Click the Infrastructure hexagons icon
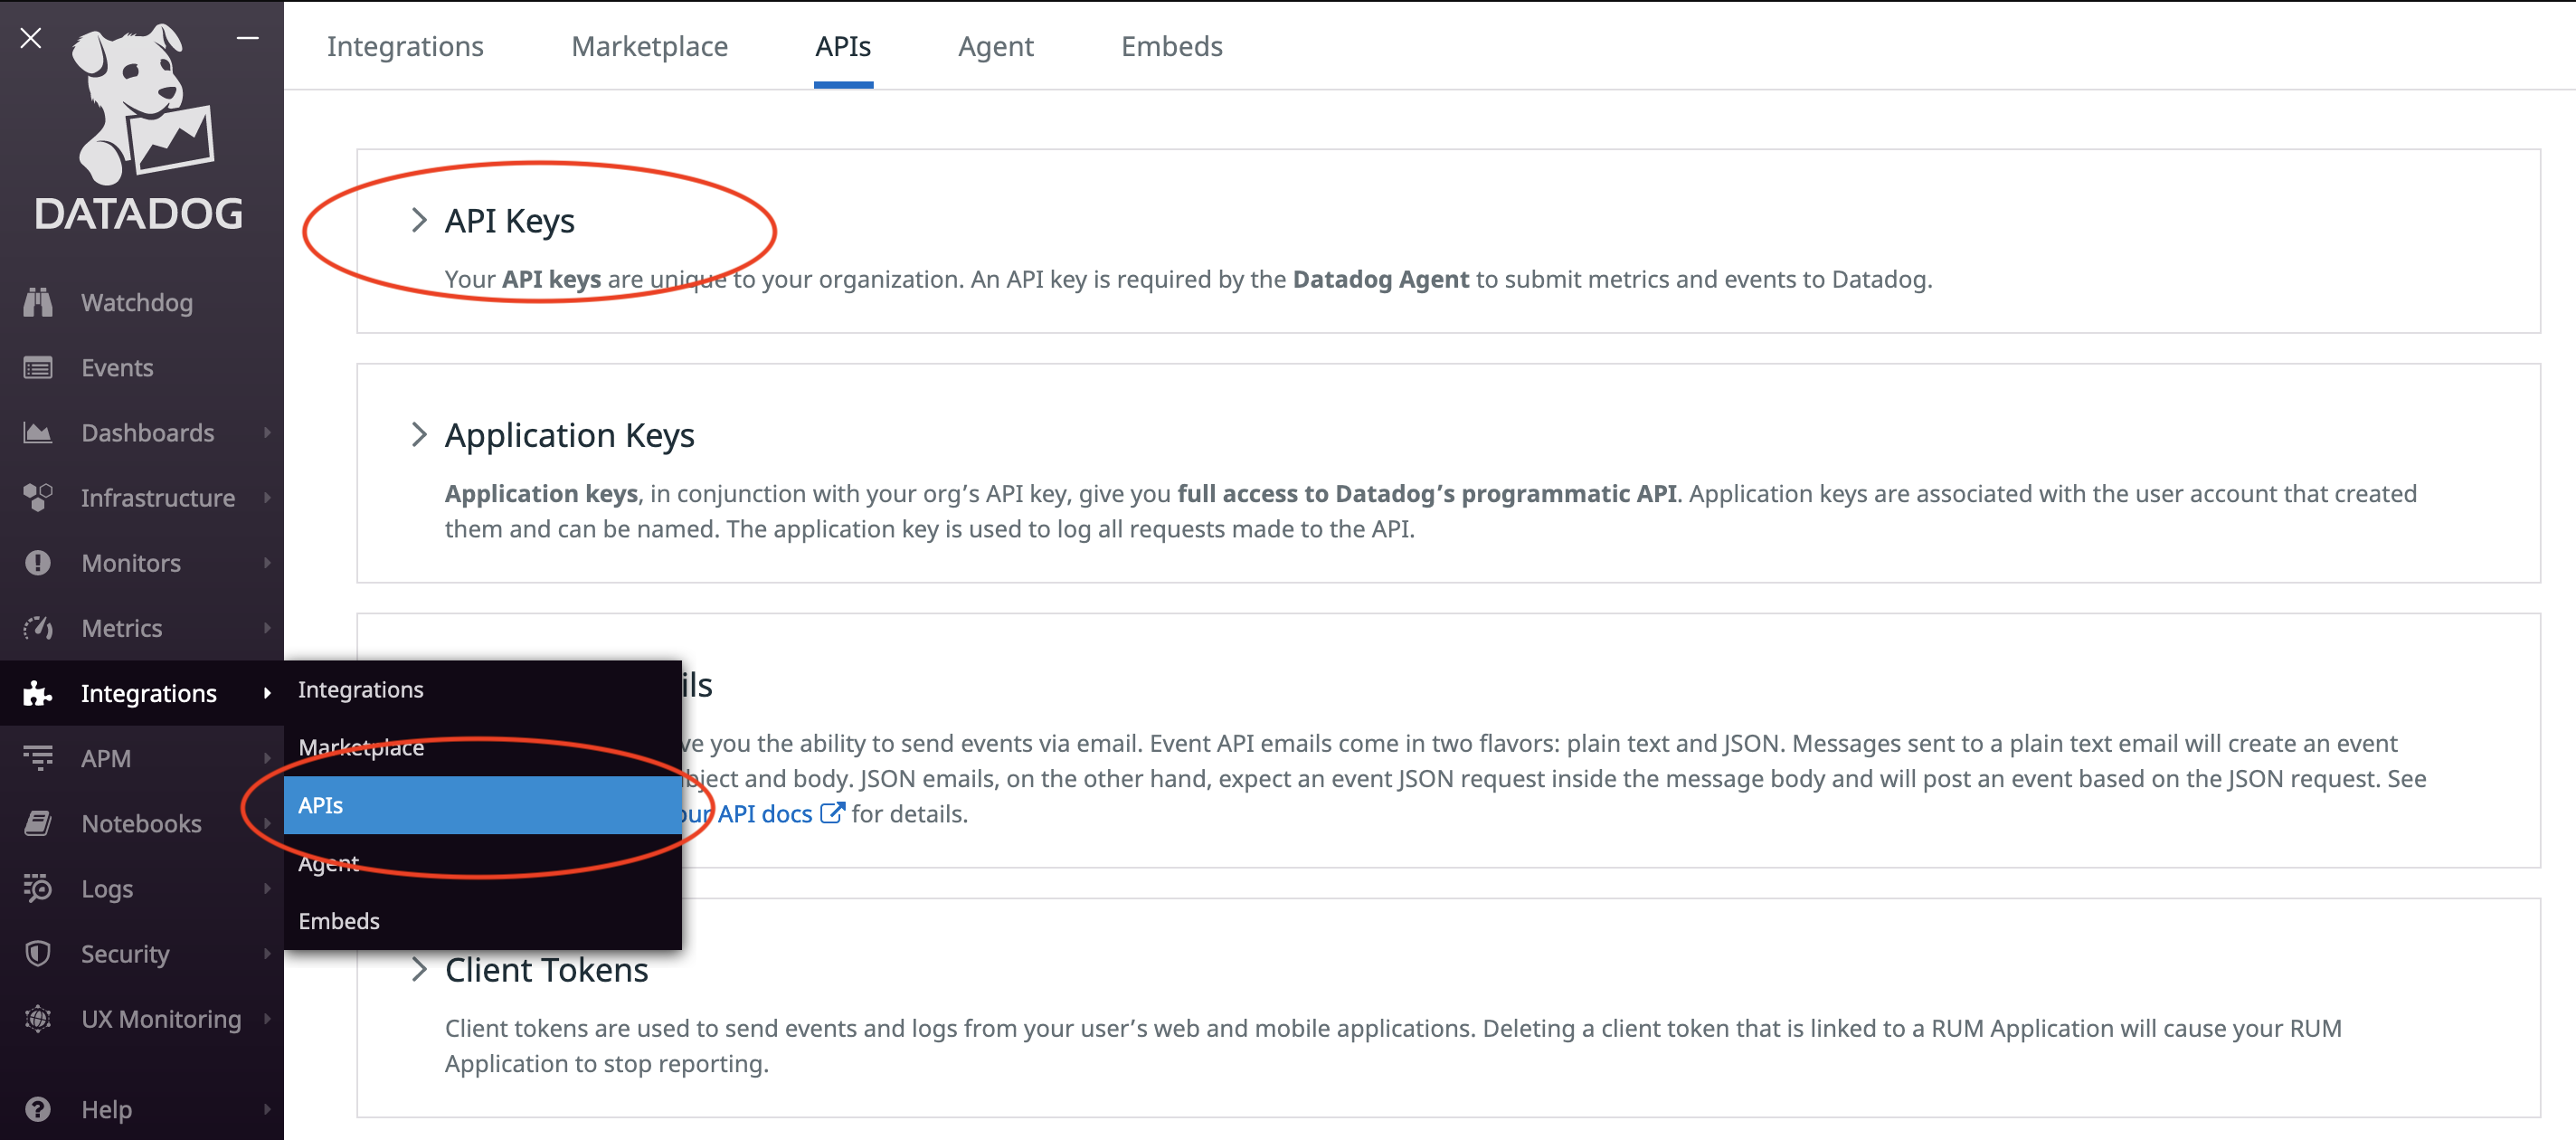 [x=38, y=497]
